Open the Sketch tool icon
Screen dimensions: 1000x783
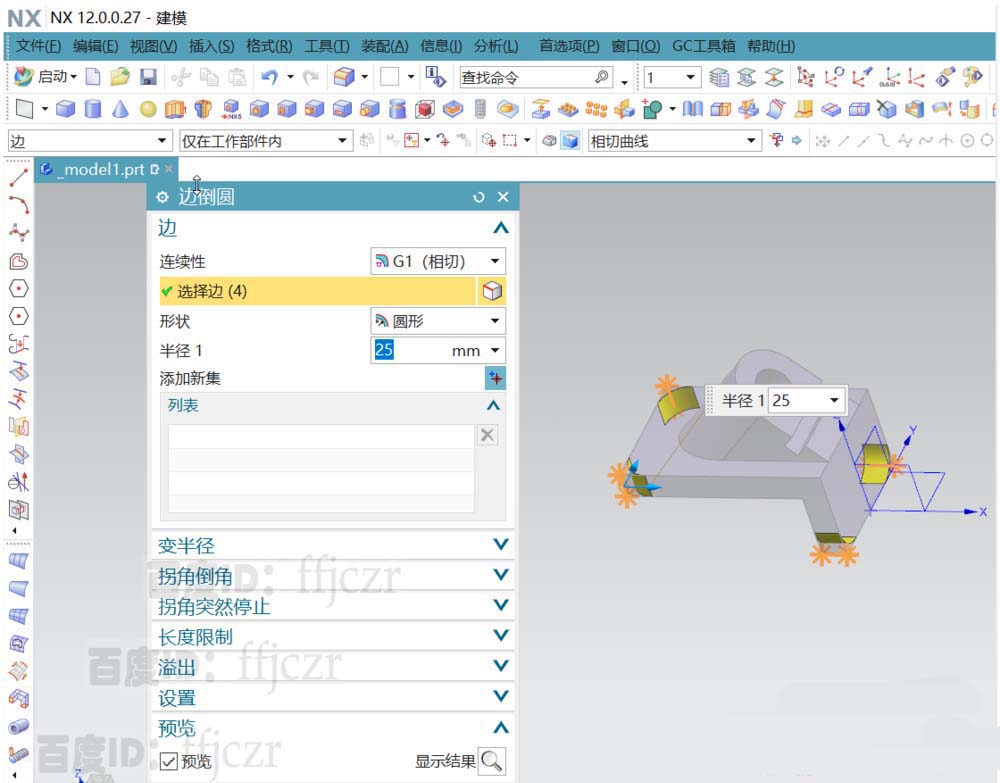pyautogui.click(x=24, y=109)
